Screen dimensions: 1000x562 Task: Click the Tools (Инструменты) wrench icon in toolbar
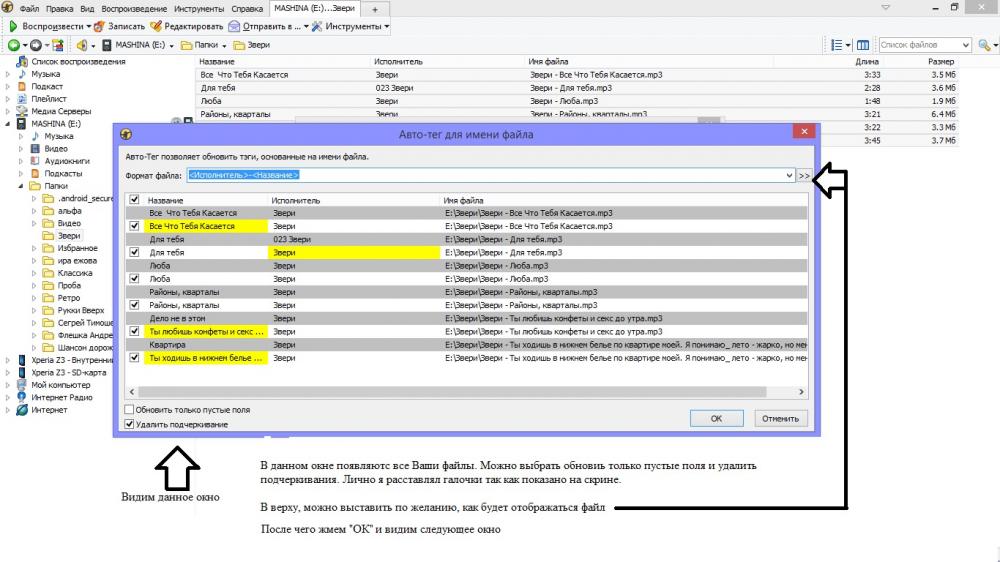pos(317,26)
